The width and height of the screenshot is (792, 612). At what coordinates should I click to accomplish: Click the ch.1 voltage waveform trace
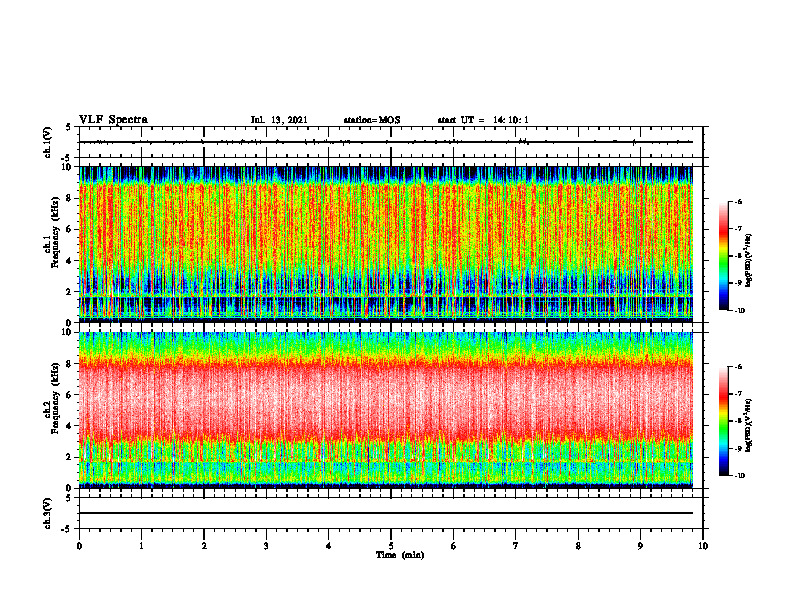pos(386,142)
